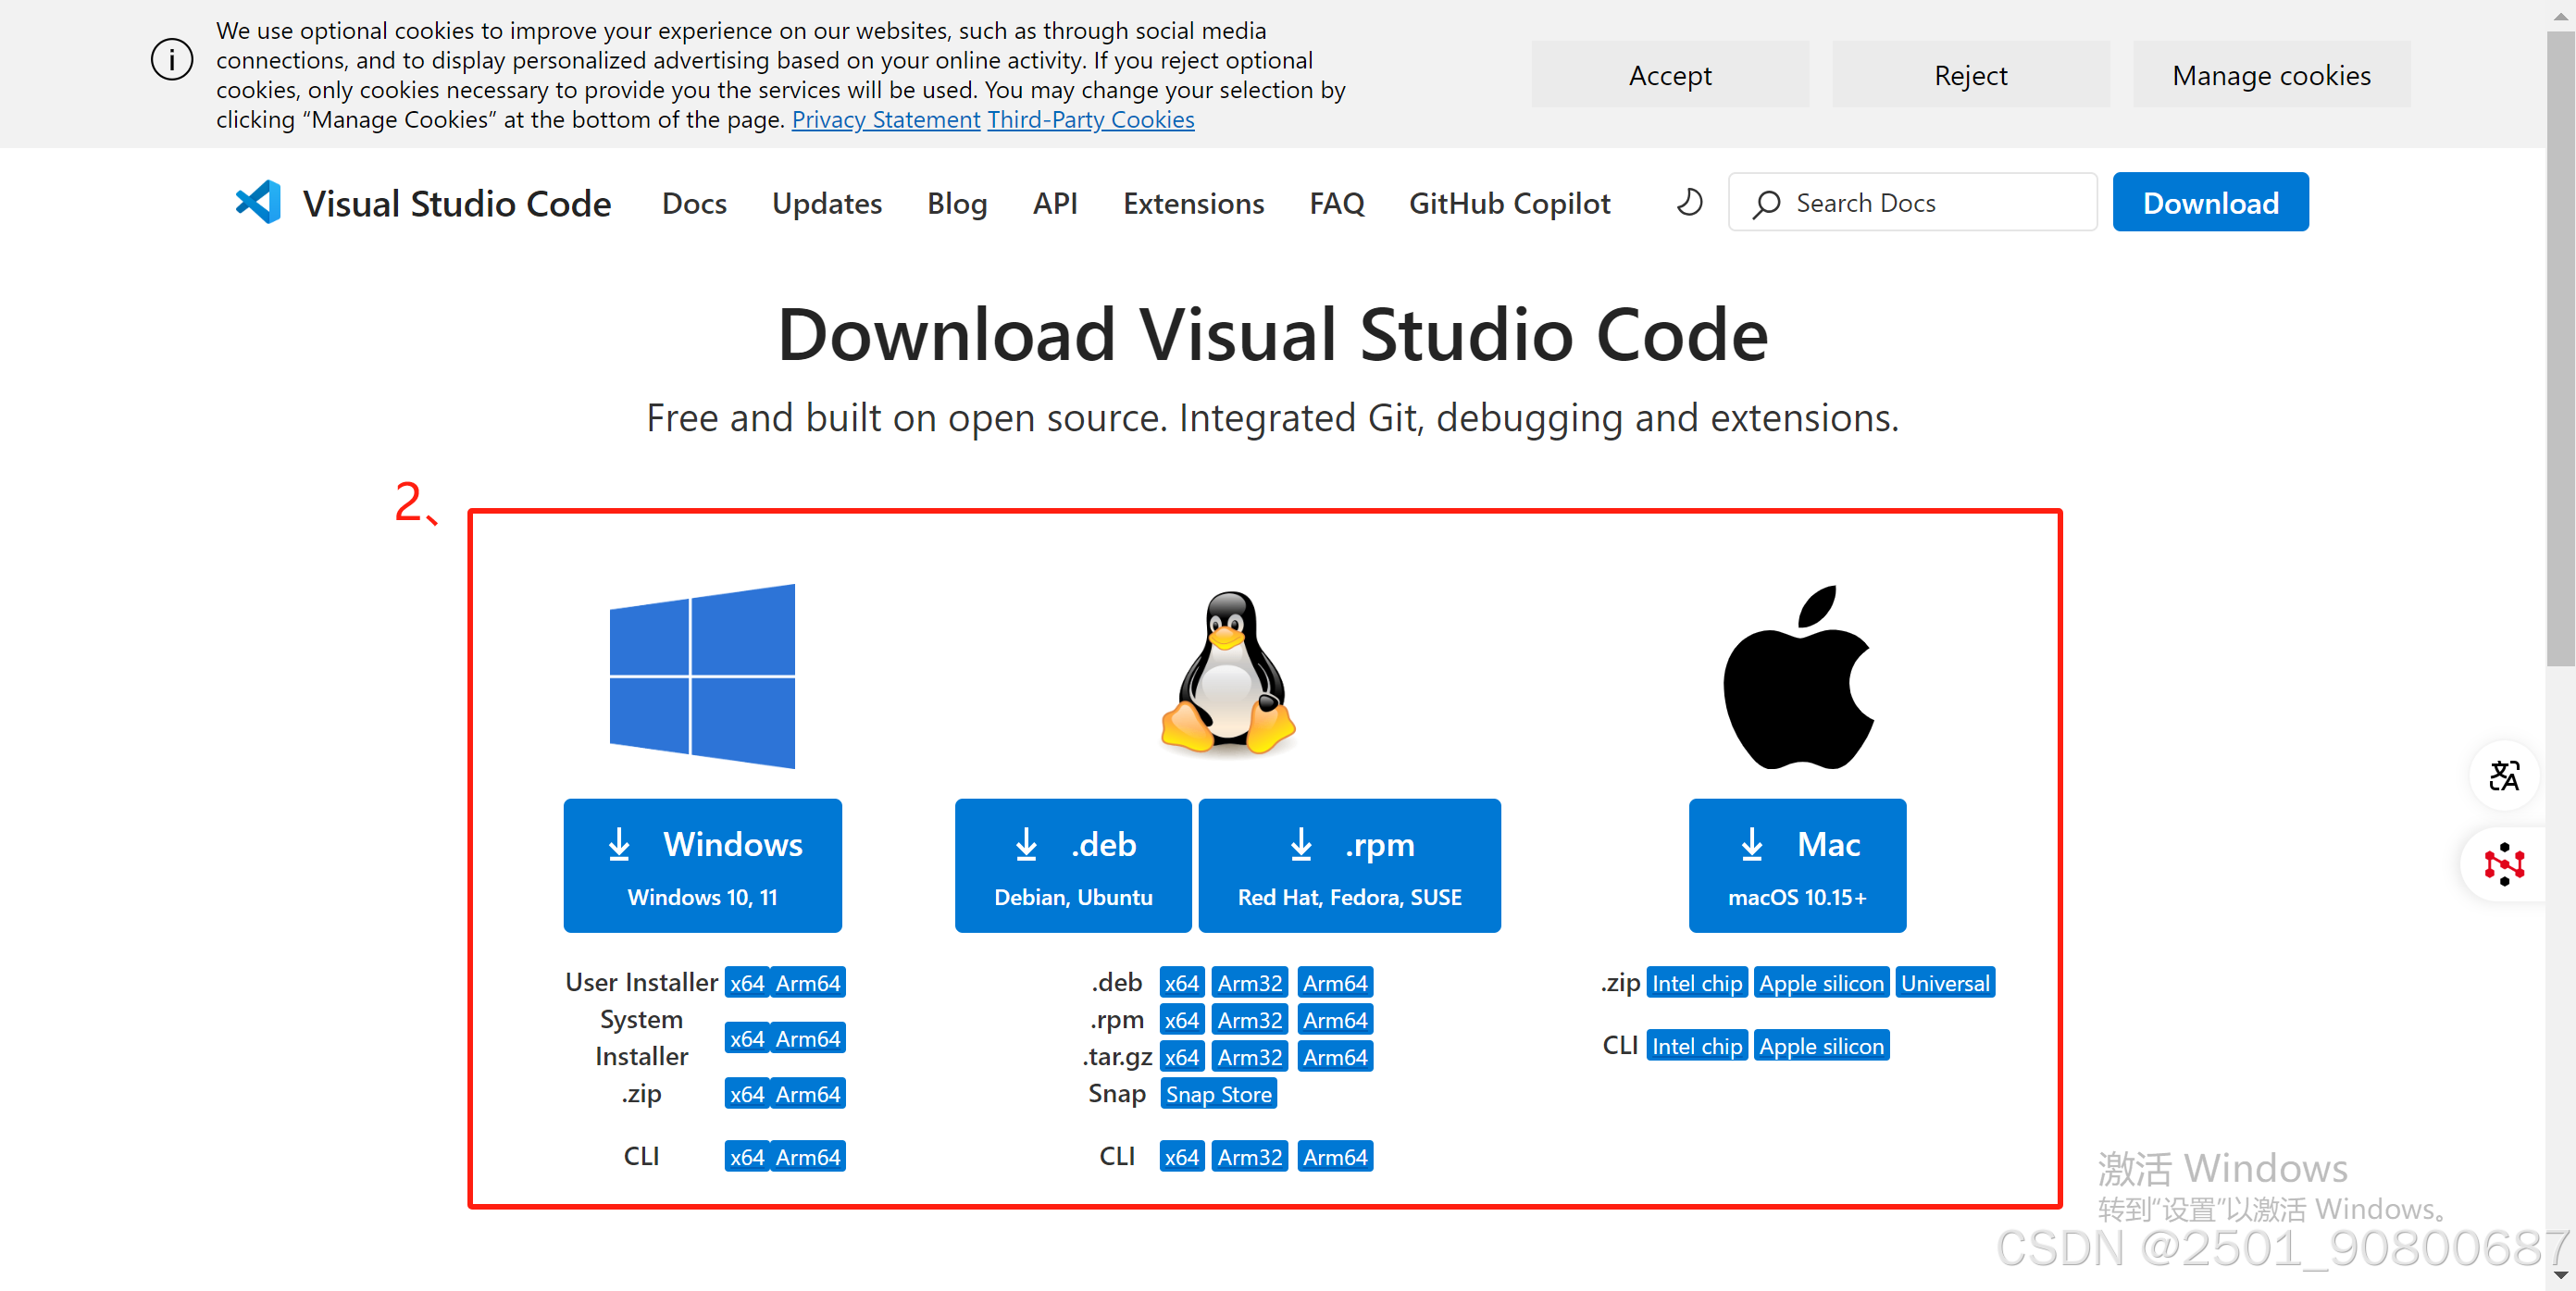Click the cookie info circle icon

pos(172,60)
